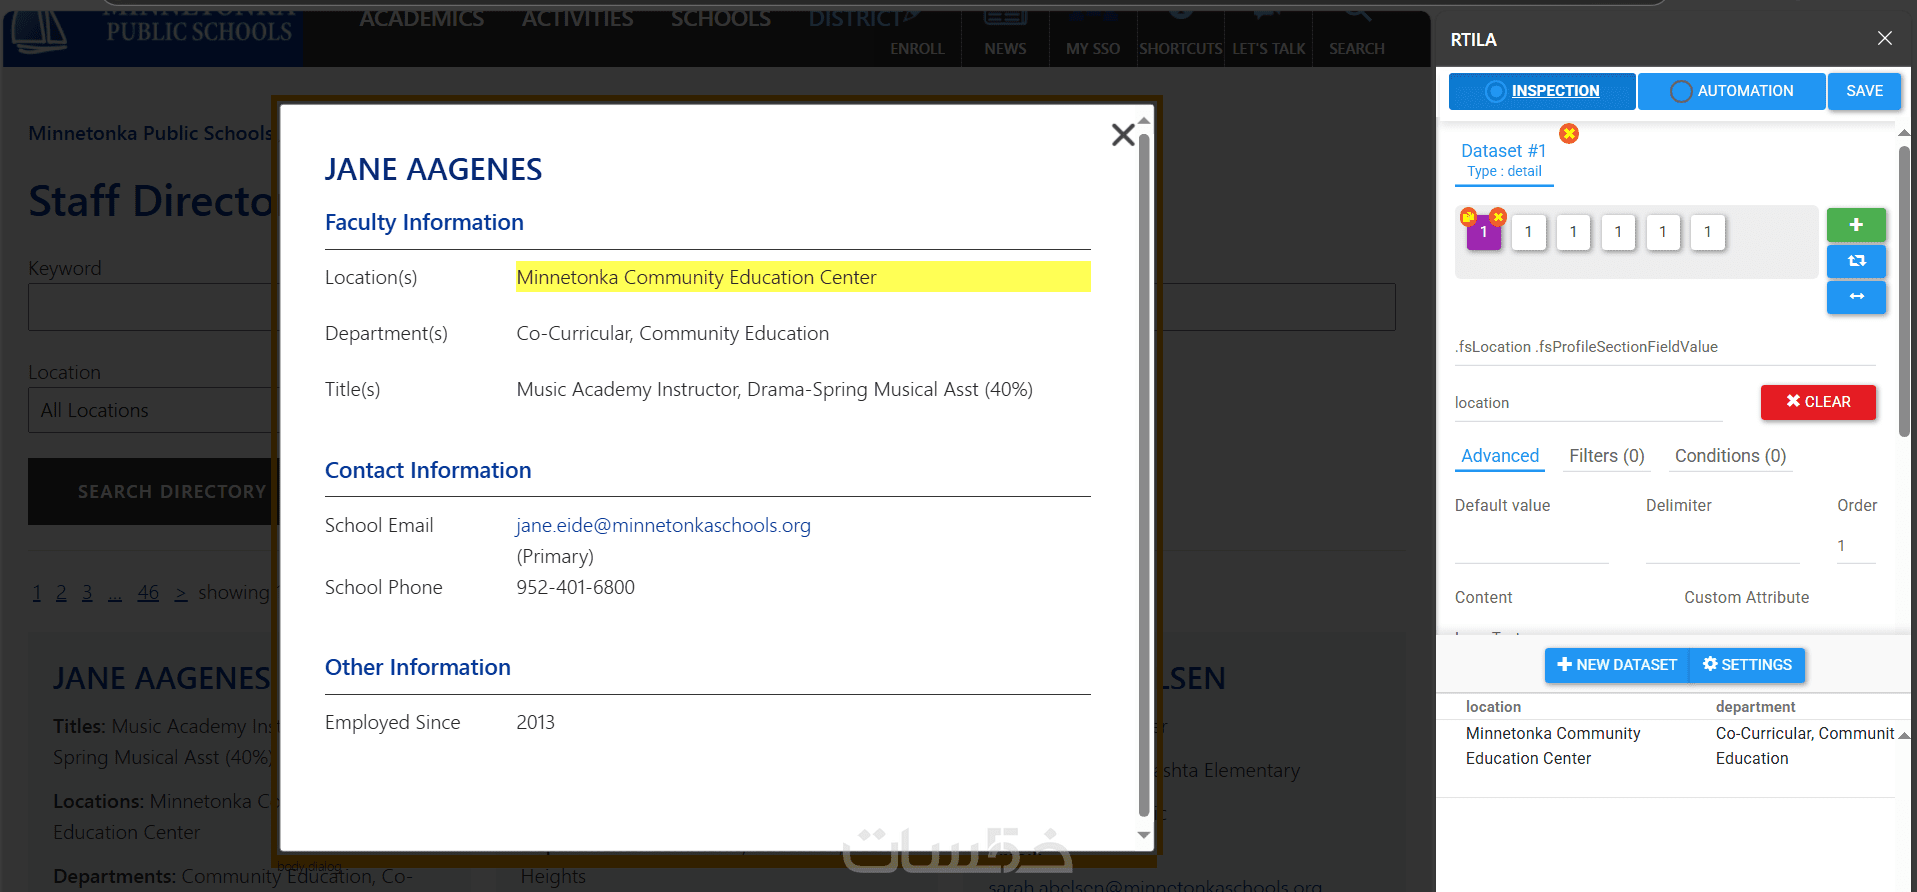The width and height of the screenshot is (1917, 892).
Task: Click the Order input field
Action: pos(1856,546)
